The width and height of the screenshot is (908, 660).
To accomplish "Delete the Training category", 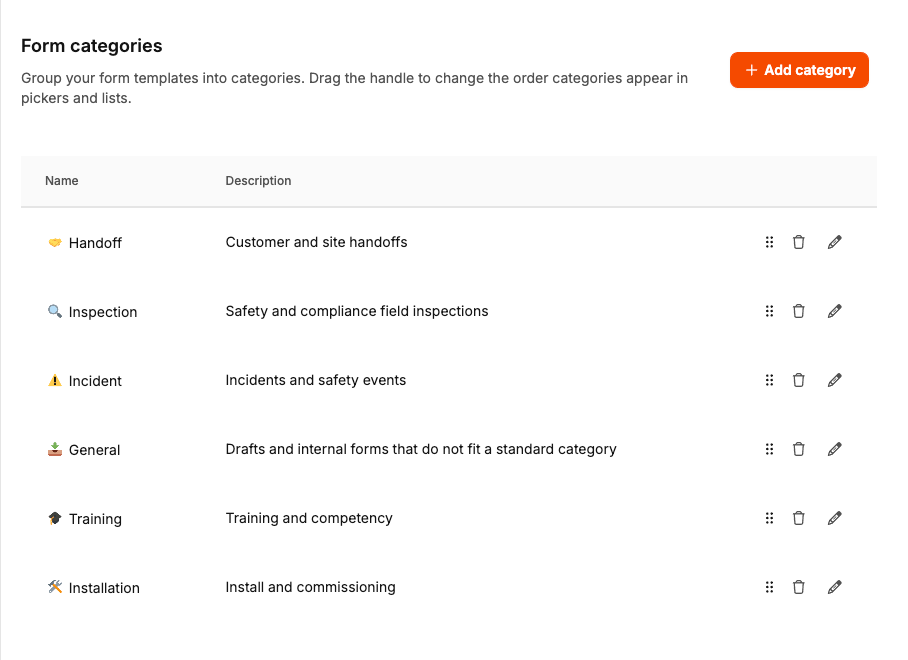I will [x=798, y=518].
